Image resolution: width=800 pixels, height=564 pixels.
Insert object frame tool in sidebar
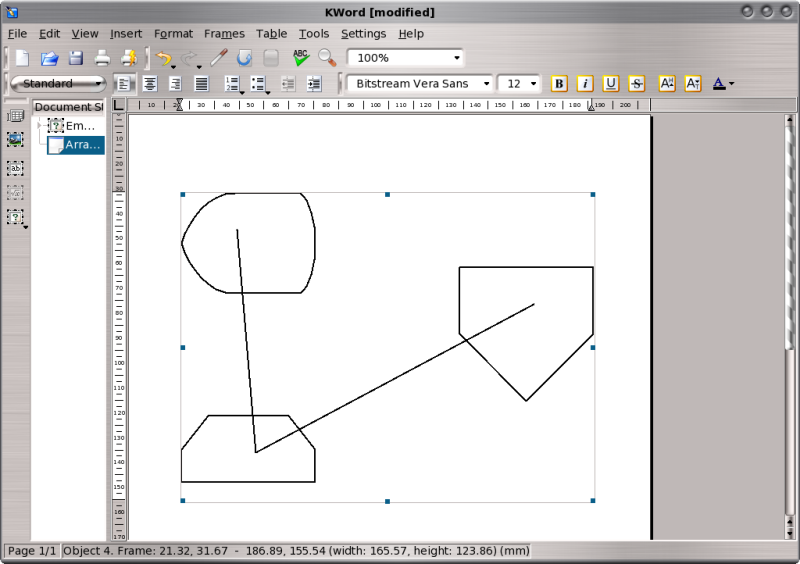[15, 217]
